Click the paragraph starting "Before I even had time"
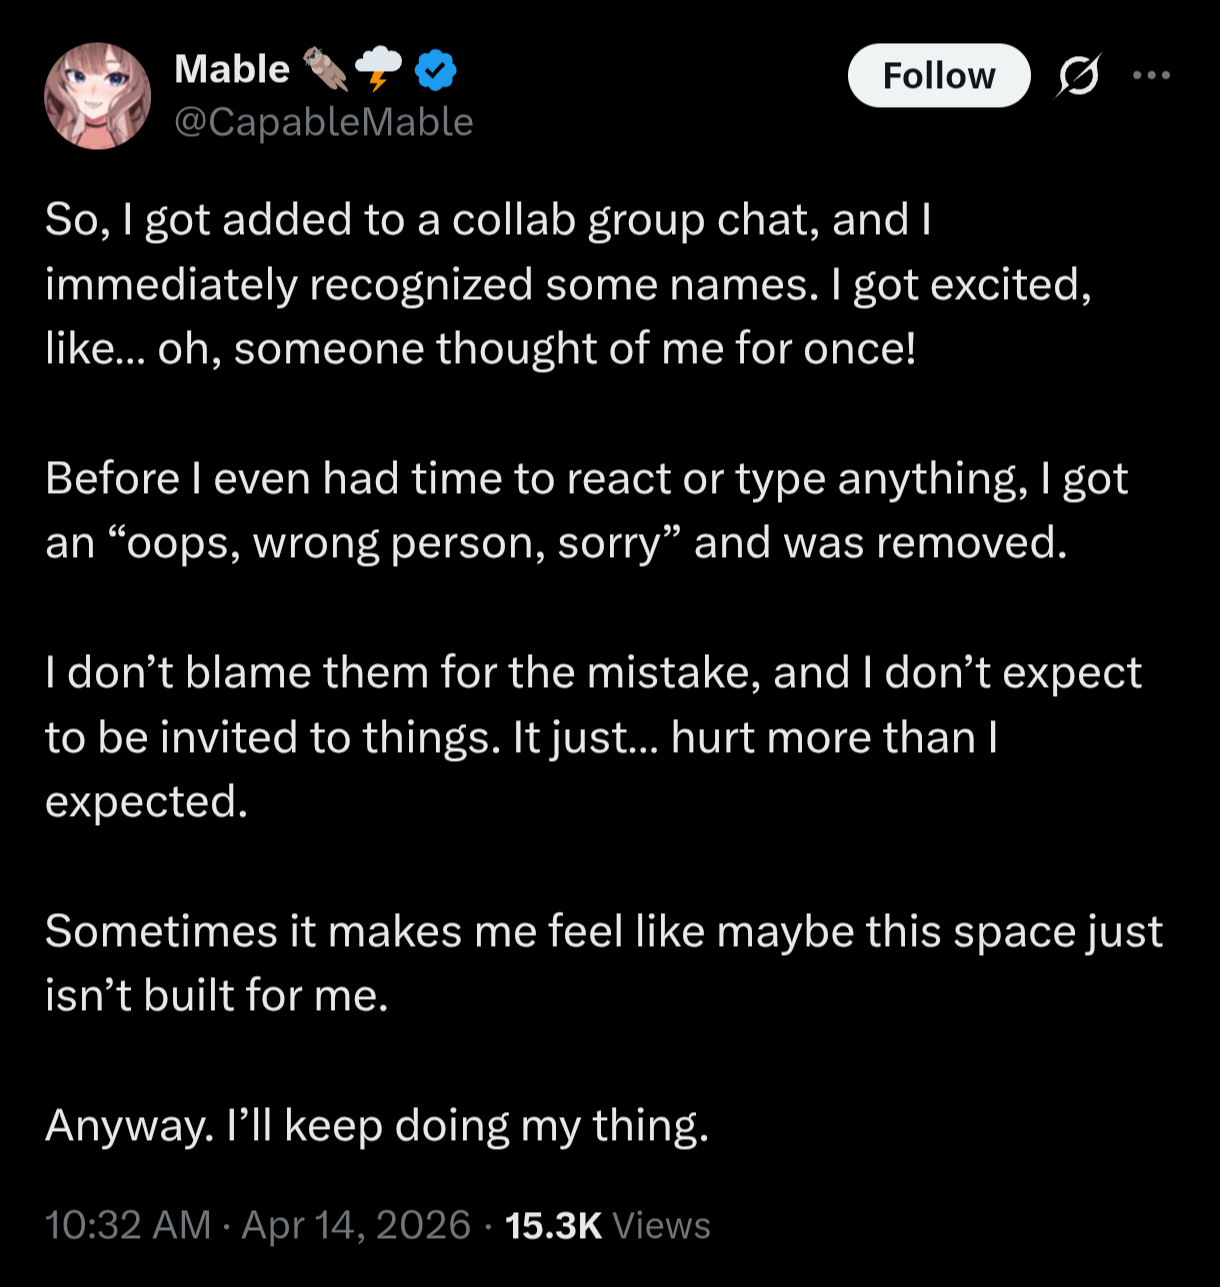Image resolution: width=1220 pixels, height=1287 pixels. pyautogui.click(x=587, y=511)
